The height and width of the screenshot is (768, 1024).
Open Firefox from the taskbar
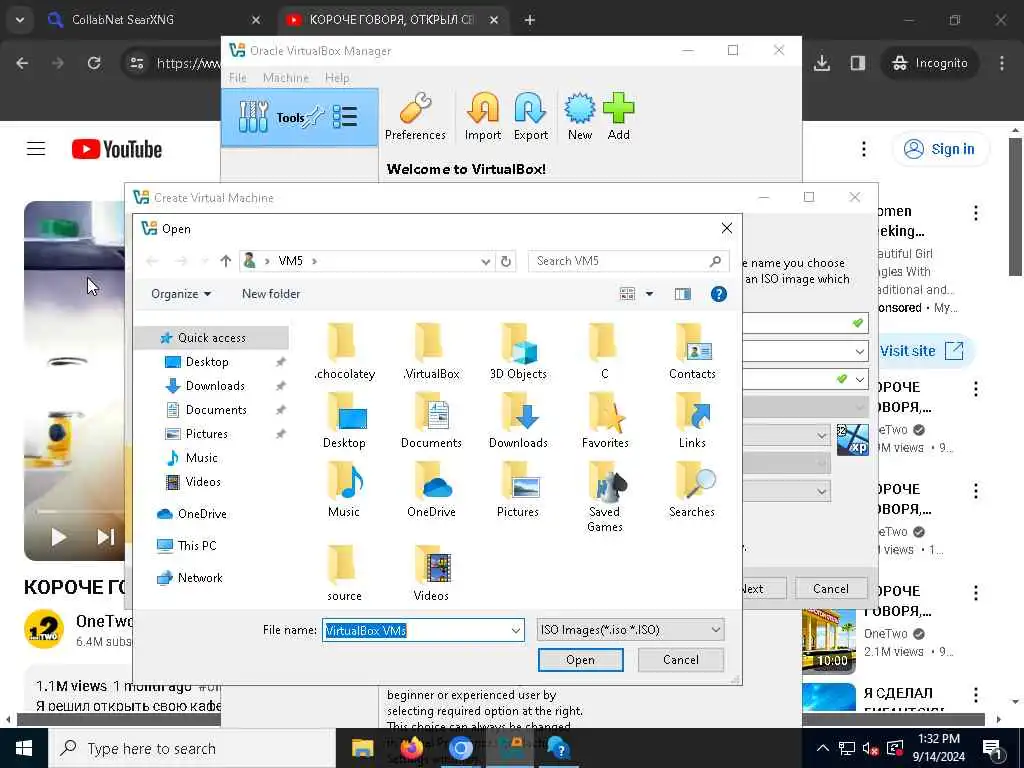(x=411, y=748)
